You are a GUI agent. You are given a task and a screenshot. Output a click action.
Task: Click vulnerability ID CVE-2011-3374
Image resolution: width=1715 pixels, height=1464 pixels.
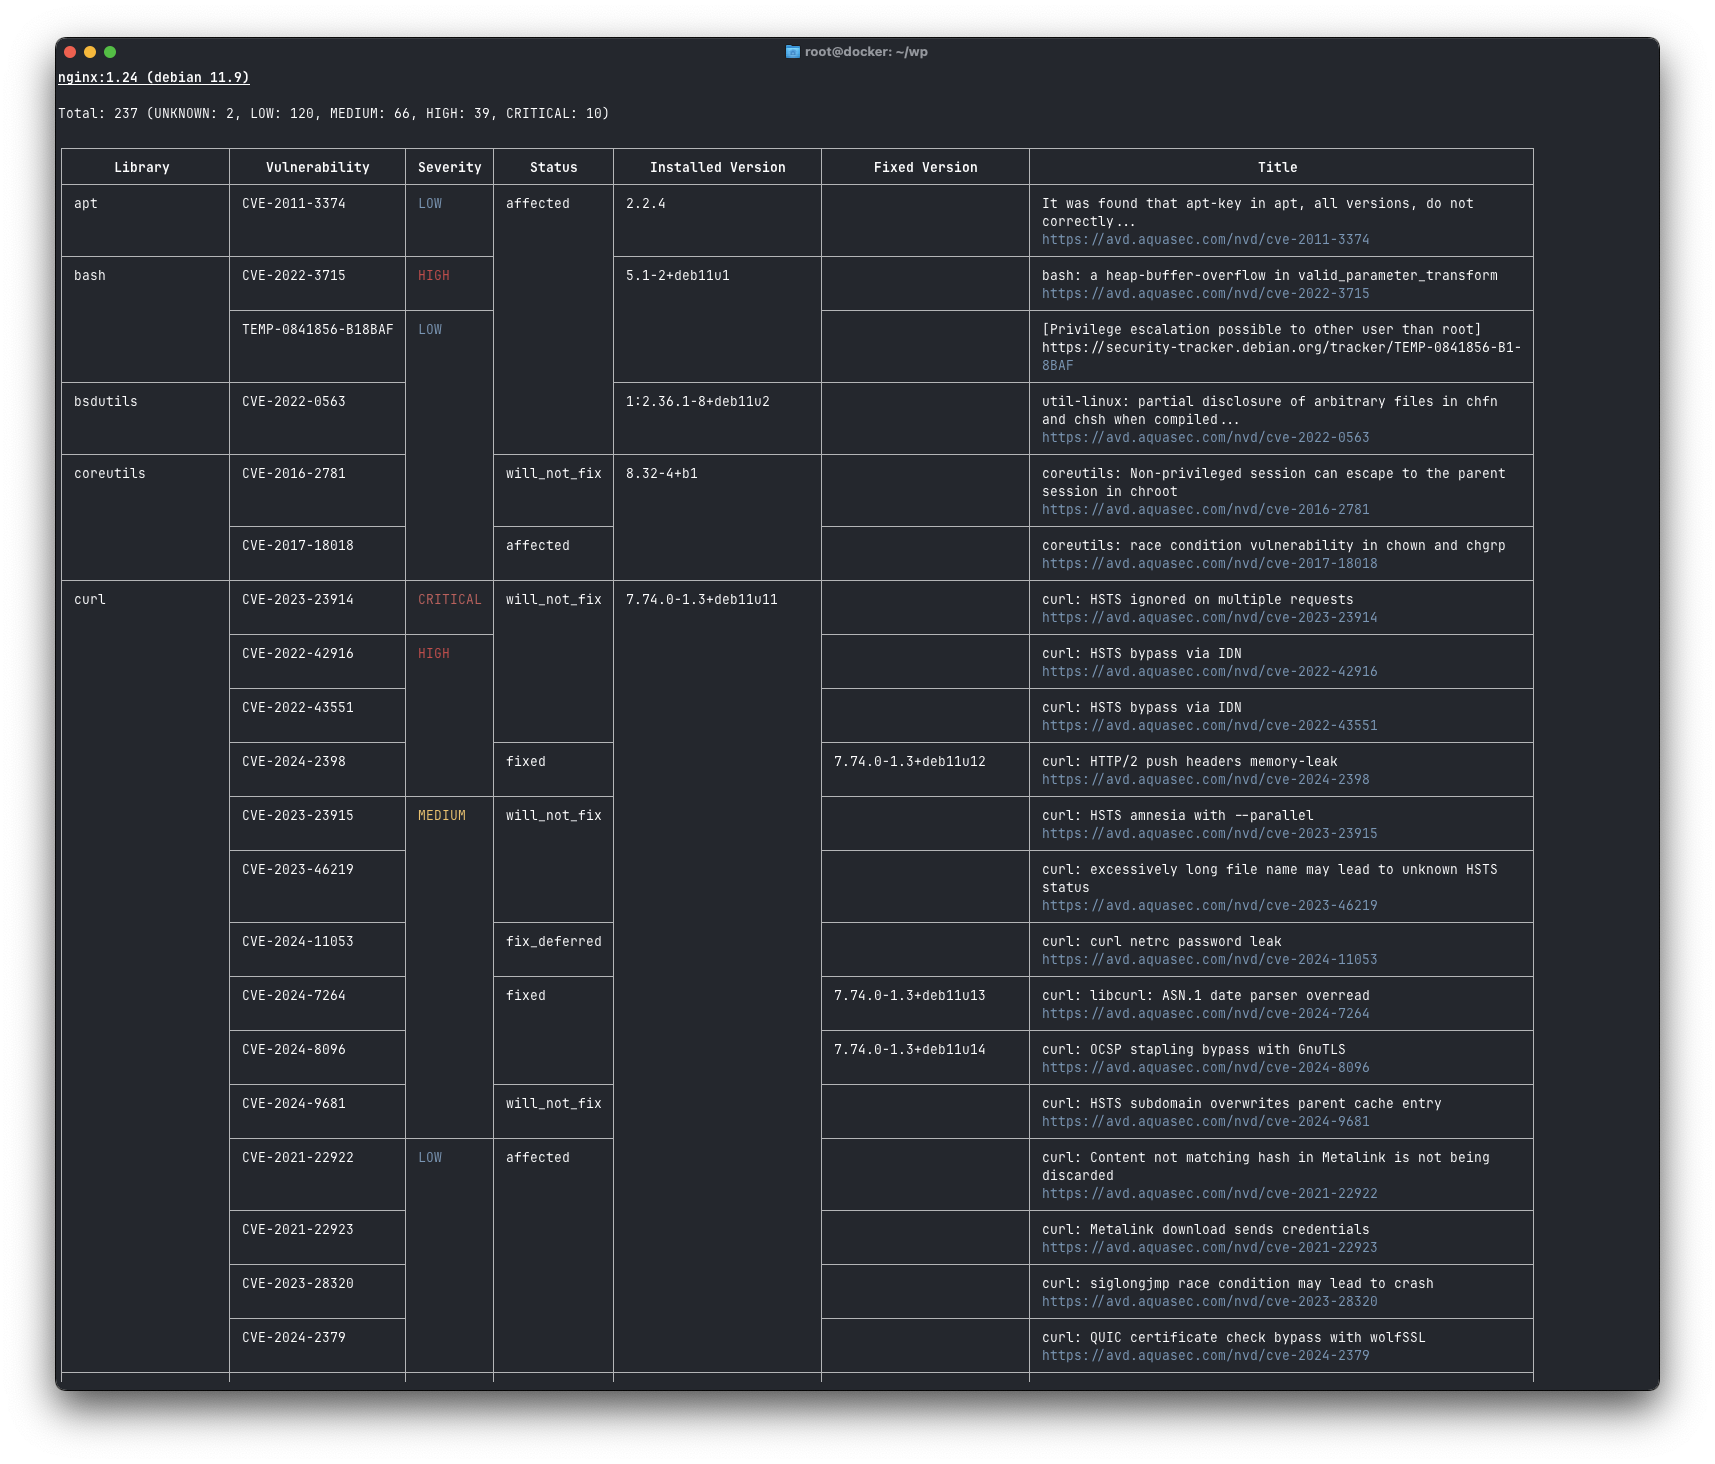pos(294,204)
